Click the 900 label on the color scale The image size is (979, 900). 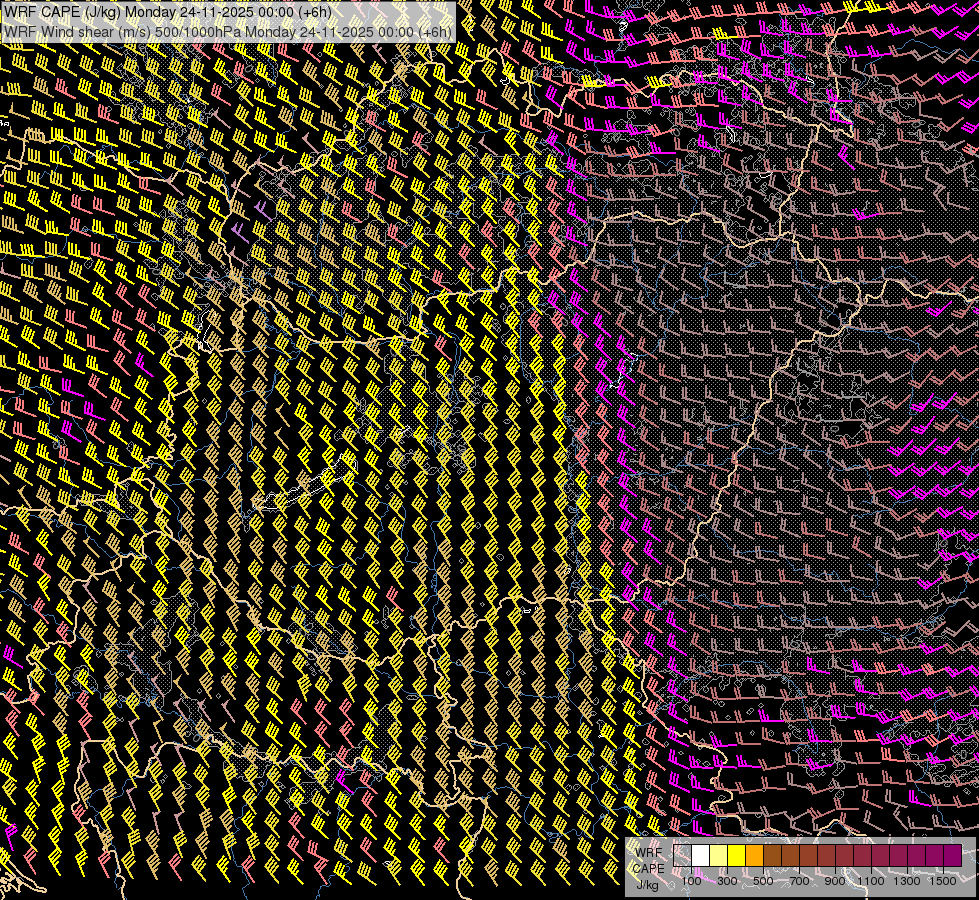click(835, 881)
